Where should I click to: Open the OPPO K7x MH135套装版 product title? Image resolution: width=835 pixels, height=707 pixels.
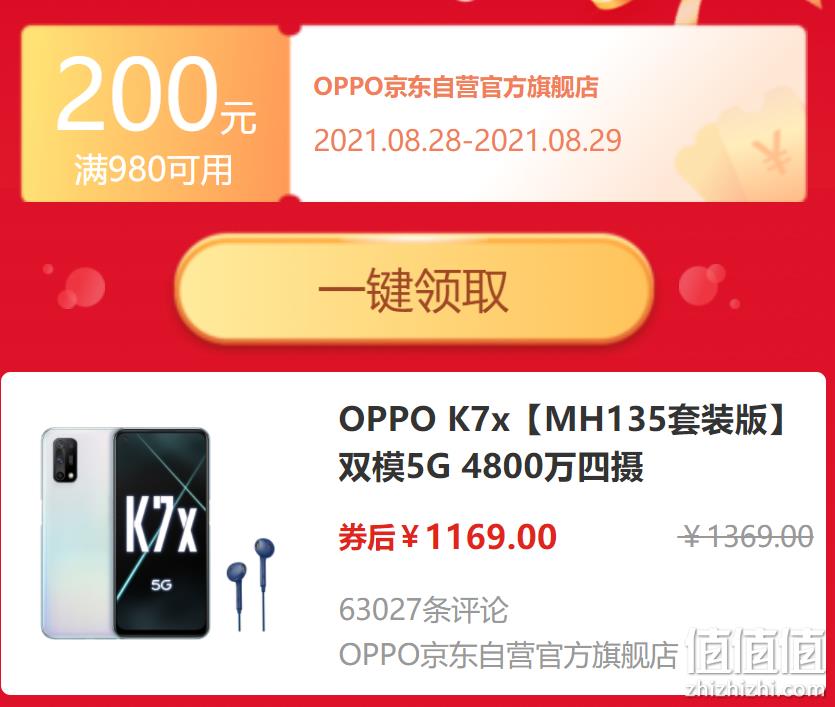tap(563, 420)
